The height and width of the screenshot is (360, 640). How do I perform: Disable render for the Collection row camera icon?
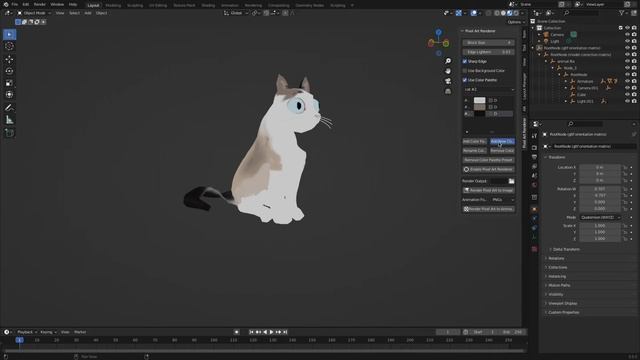click(x=634, y=28)
